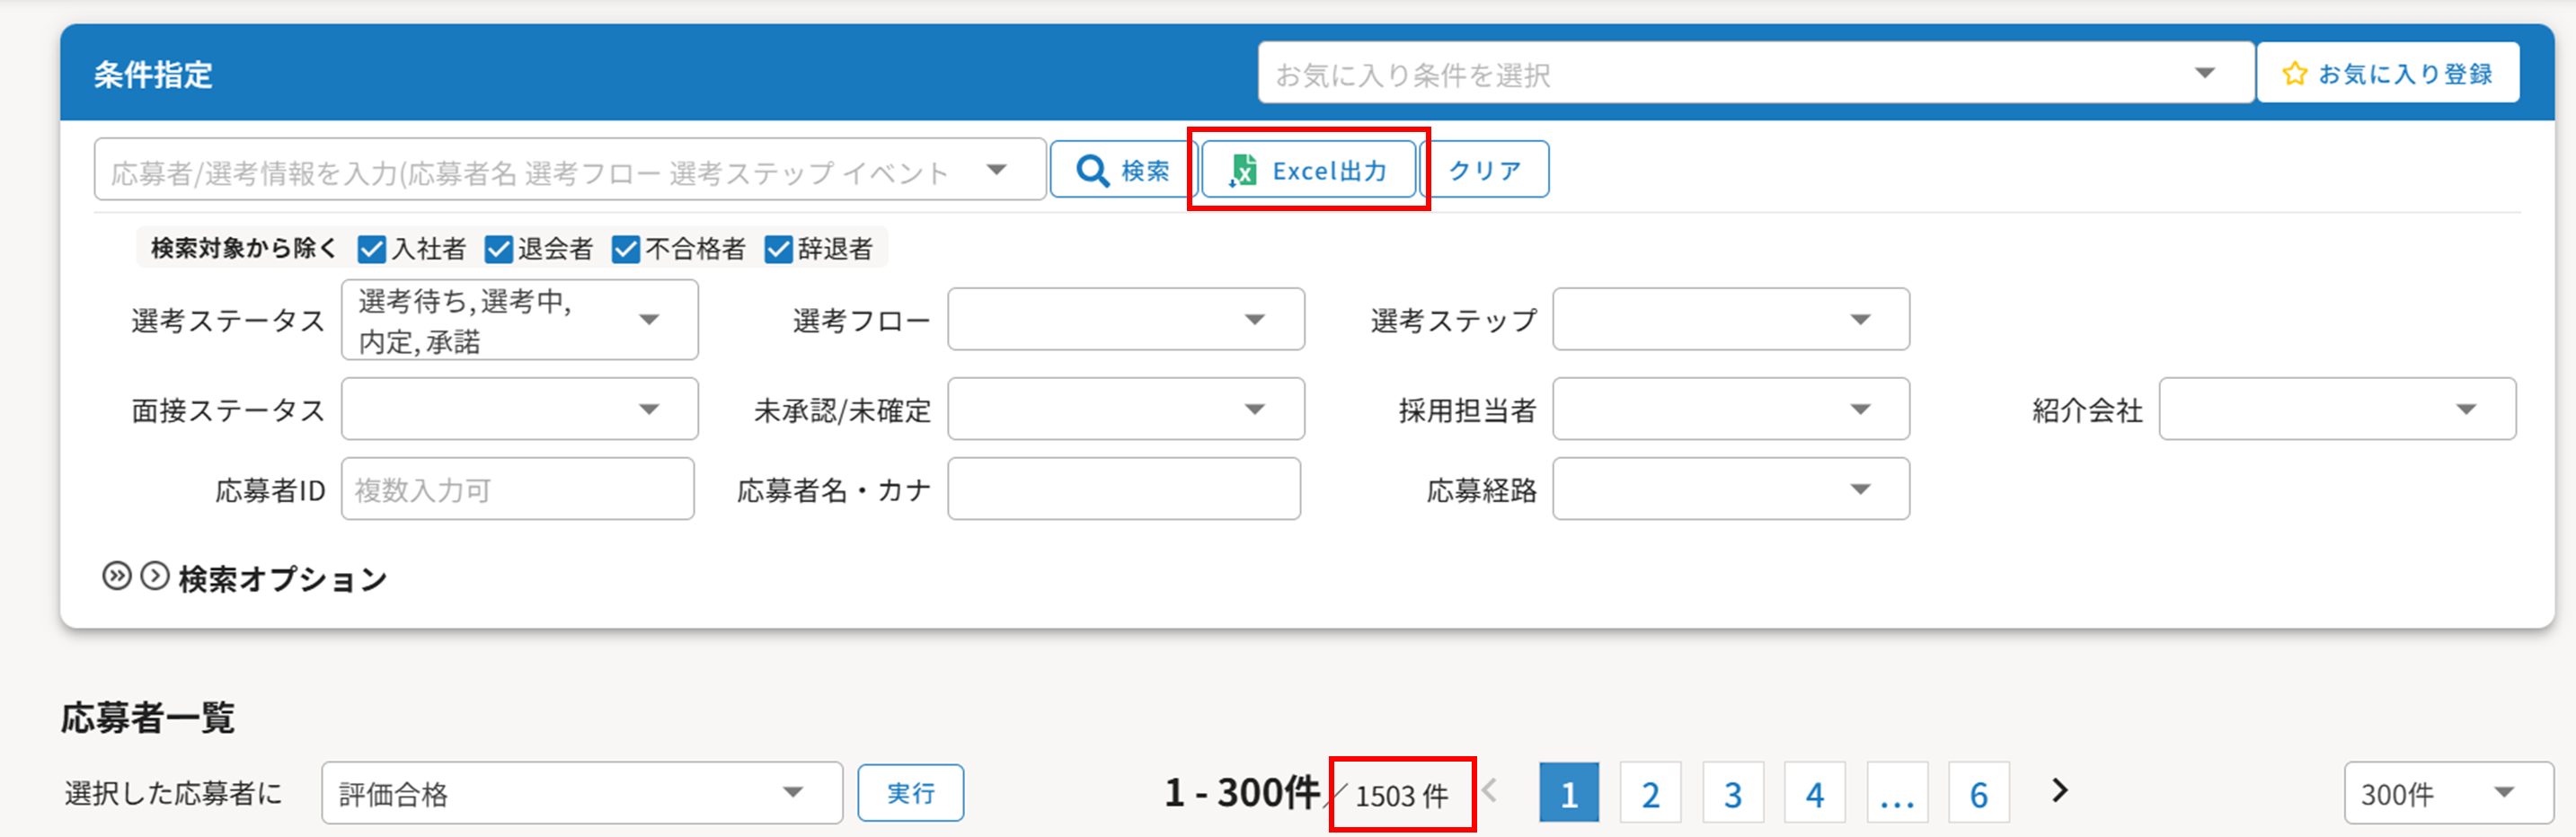The width and height of the screenshot is (2576, 837).
Task: Click the pagination ellipsis button
Action: coord(1897,793)
